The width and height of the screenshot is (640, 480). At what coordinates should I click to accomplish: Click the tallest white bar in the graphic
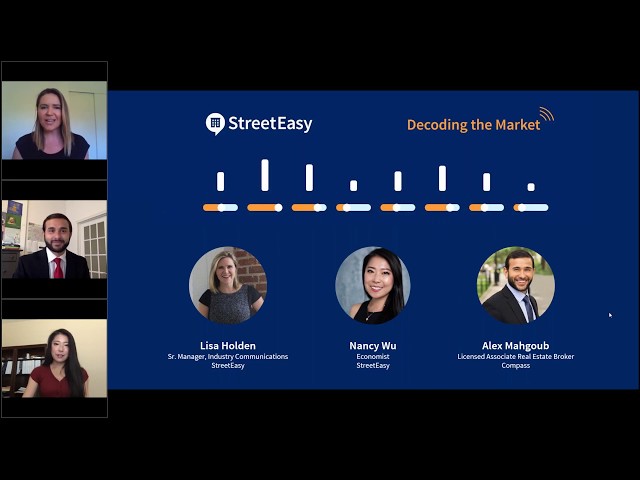(265, 175)
